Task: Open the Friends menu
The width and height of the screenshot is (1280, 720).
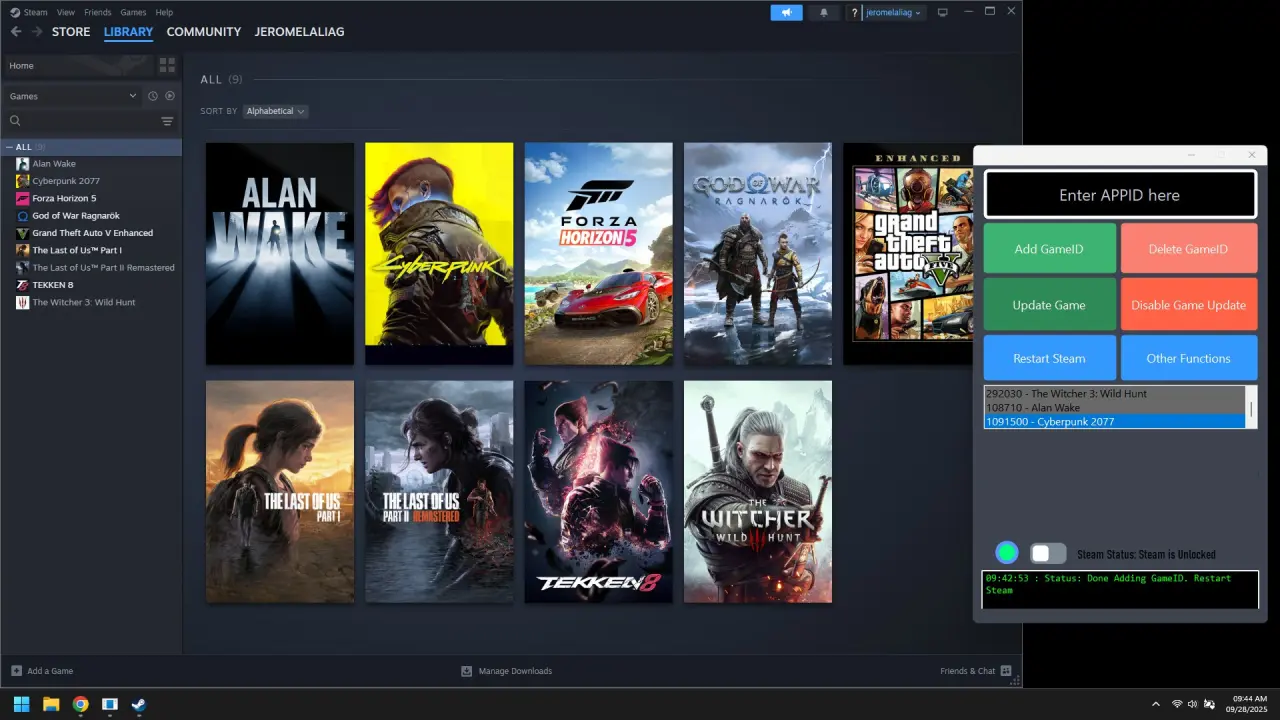Action: click(x=98, y=12)
